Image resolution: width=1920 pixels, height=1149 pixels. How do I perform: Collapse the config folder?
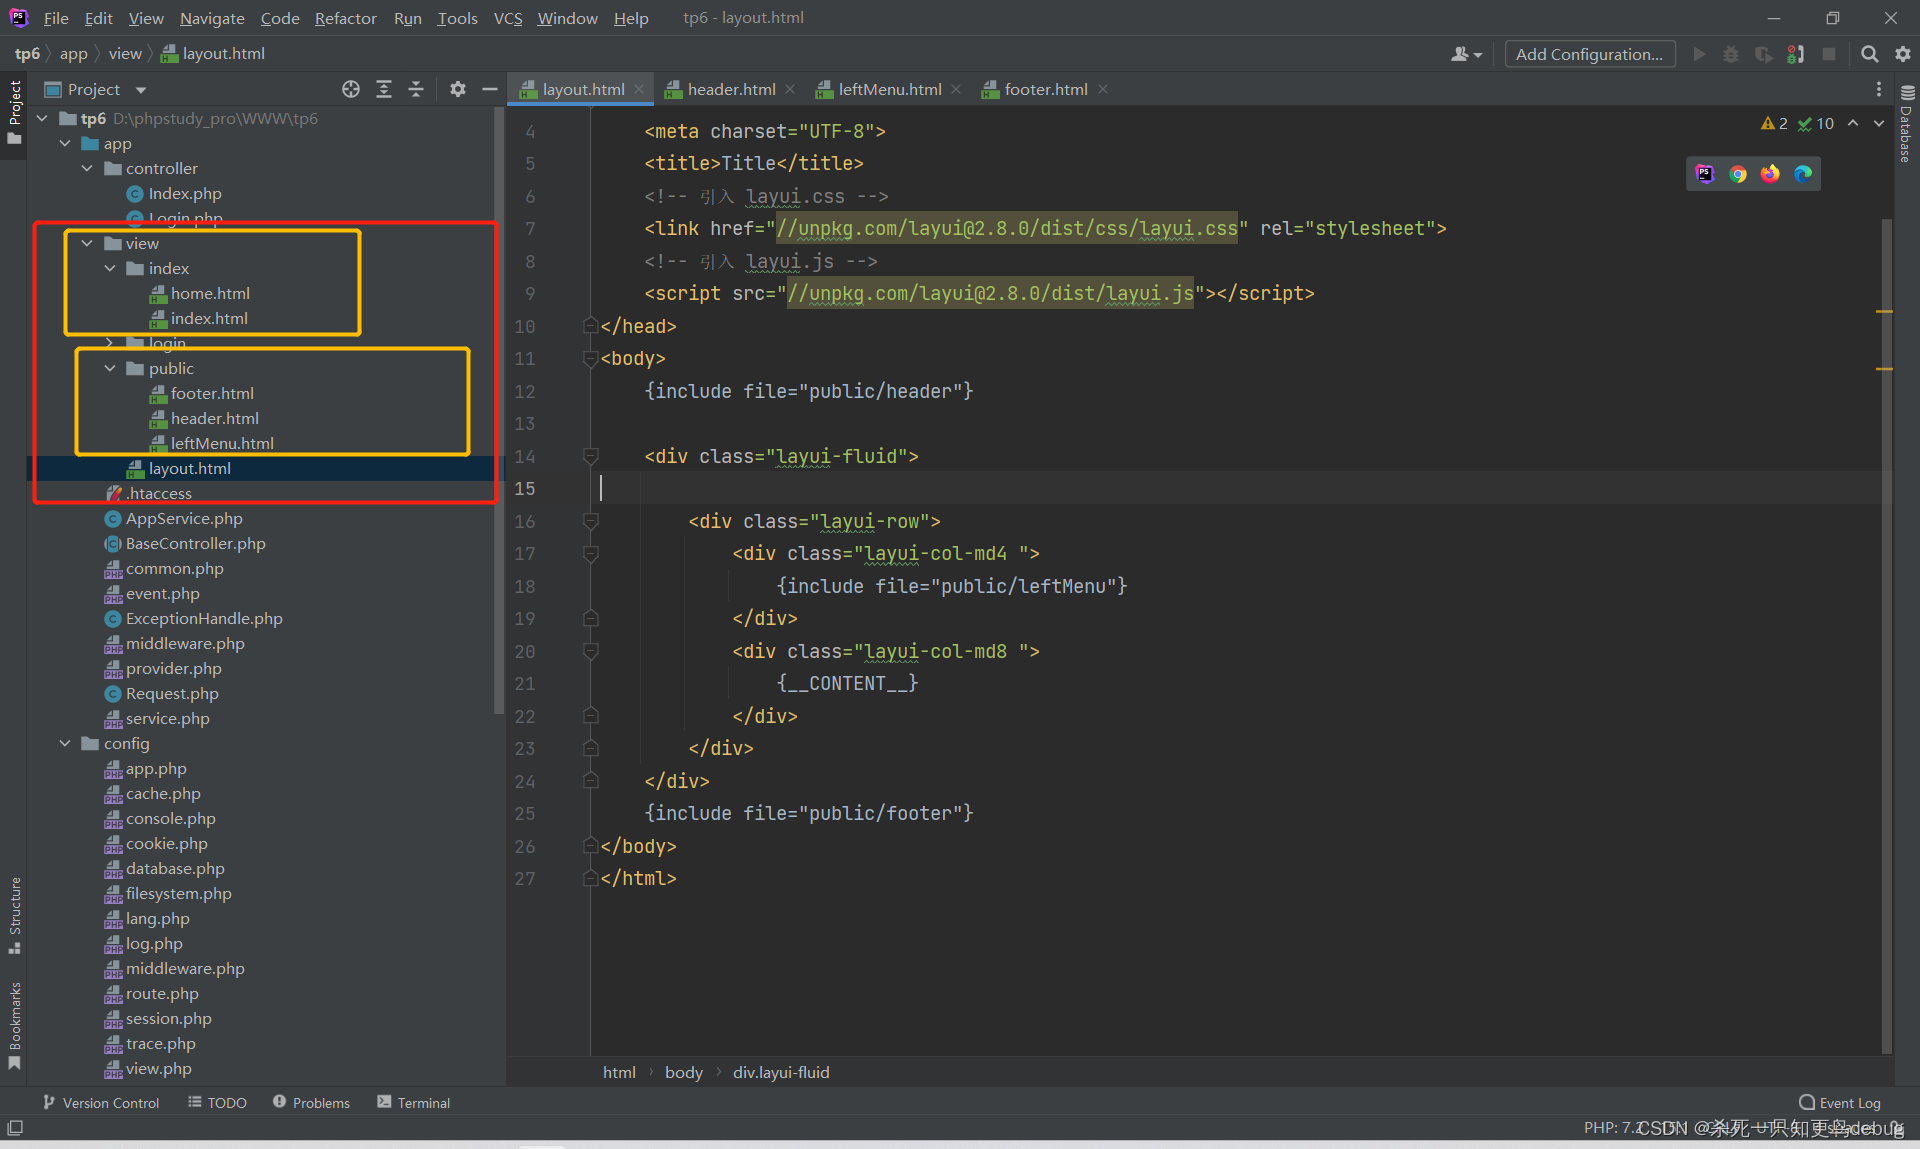click(65, 743)
